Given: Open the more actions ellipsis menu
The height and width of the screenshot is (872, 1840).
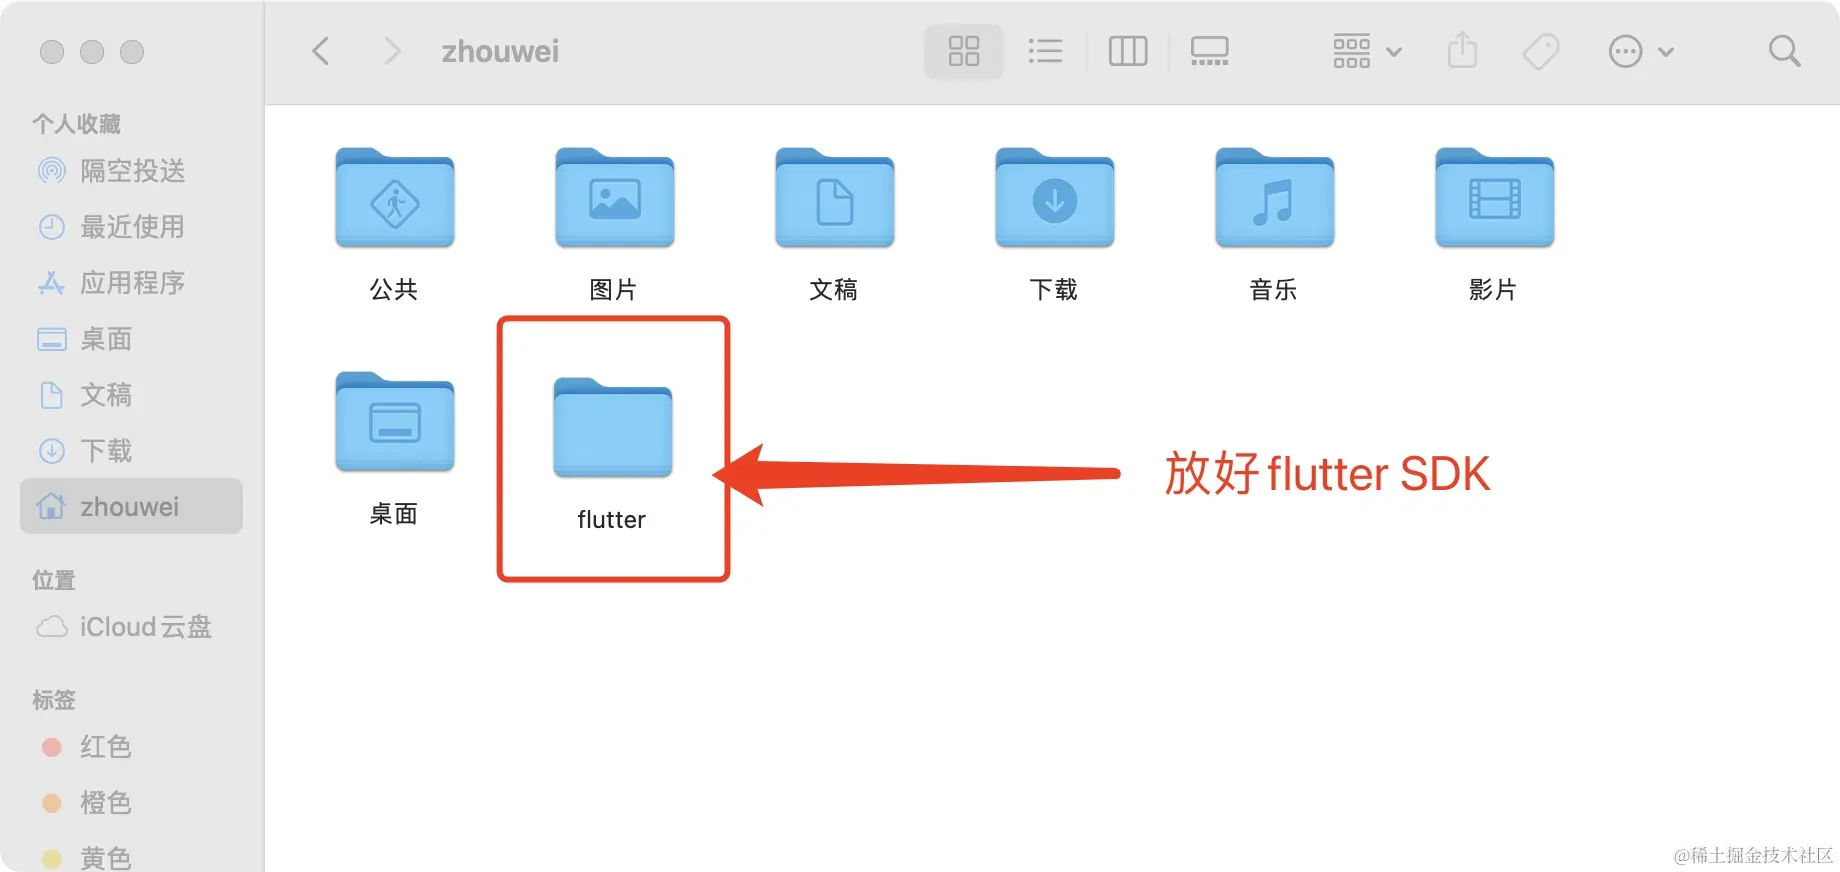Looking at the screenshot, I should click(1640, 51).
